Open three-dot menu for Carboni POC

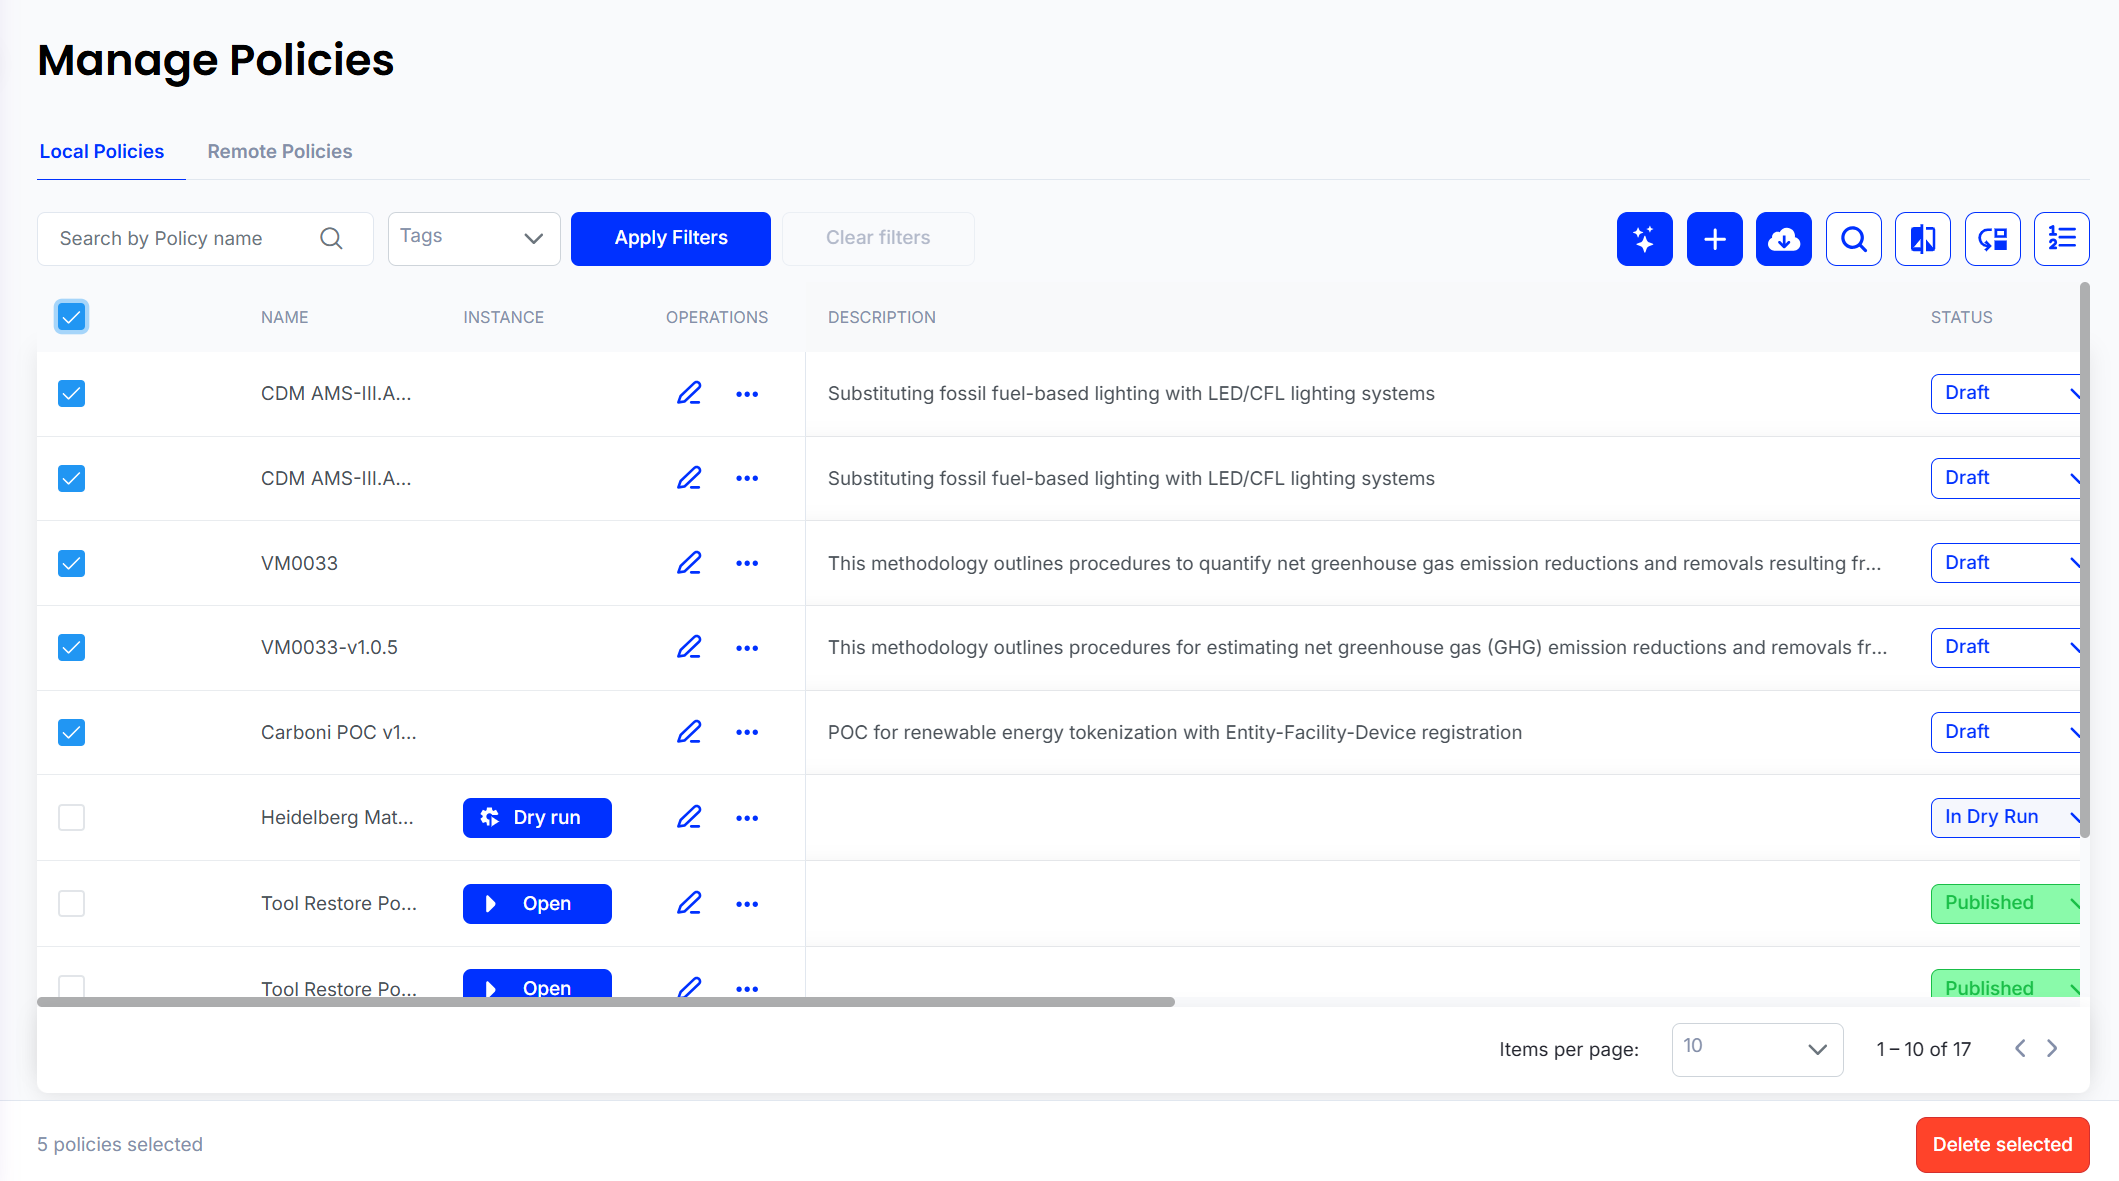pos(747,733)
